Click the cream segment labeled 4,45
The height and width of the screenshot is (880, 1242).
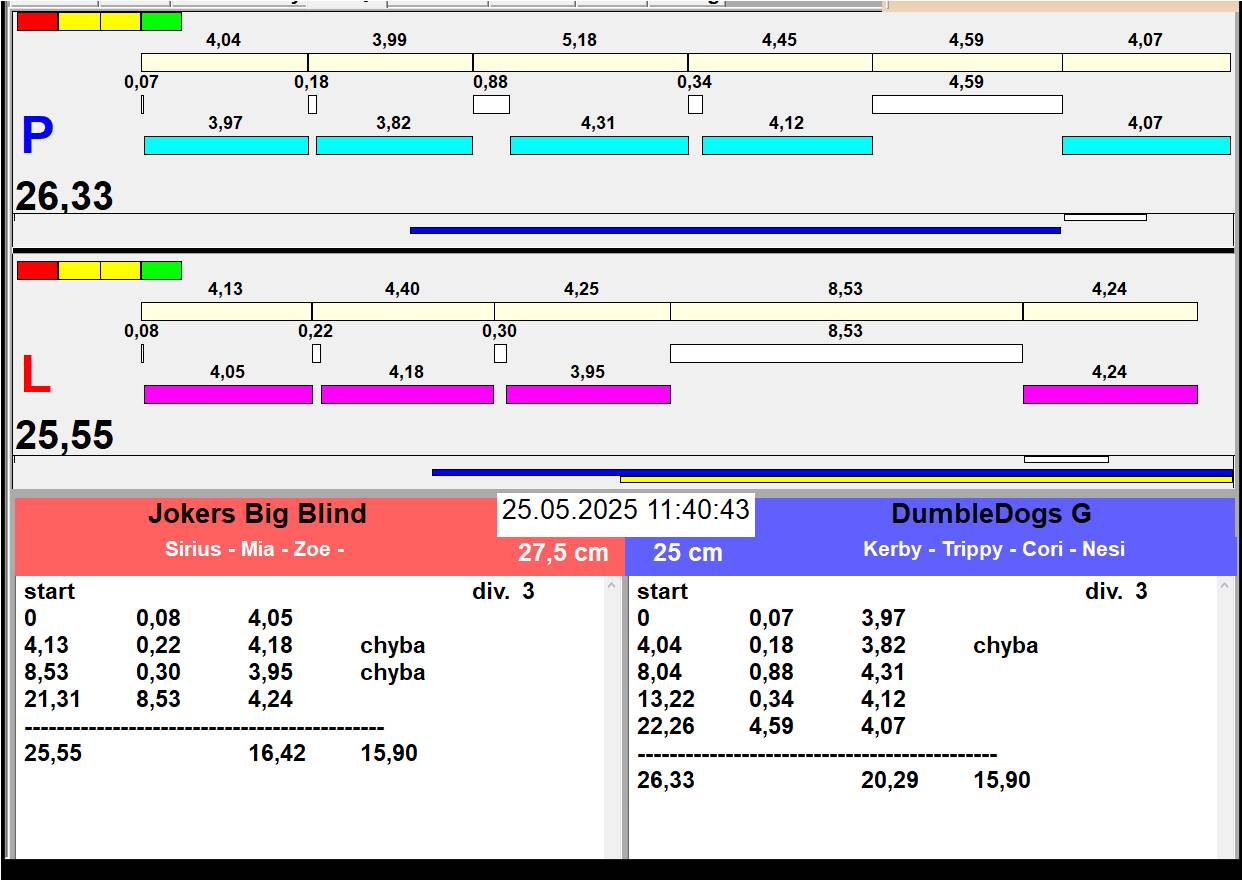click(x=780, y=62)
